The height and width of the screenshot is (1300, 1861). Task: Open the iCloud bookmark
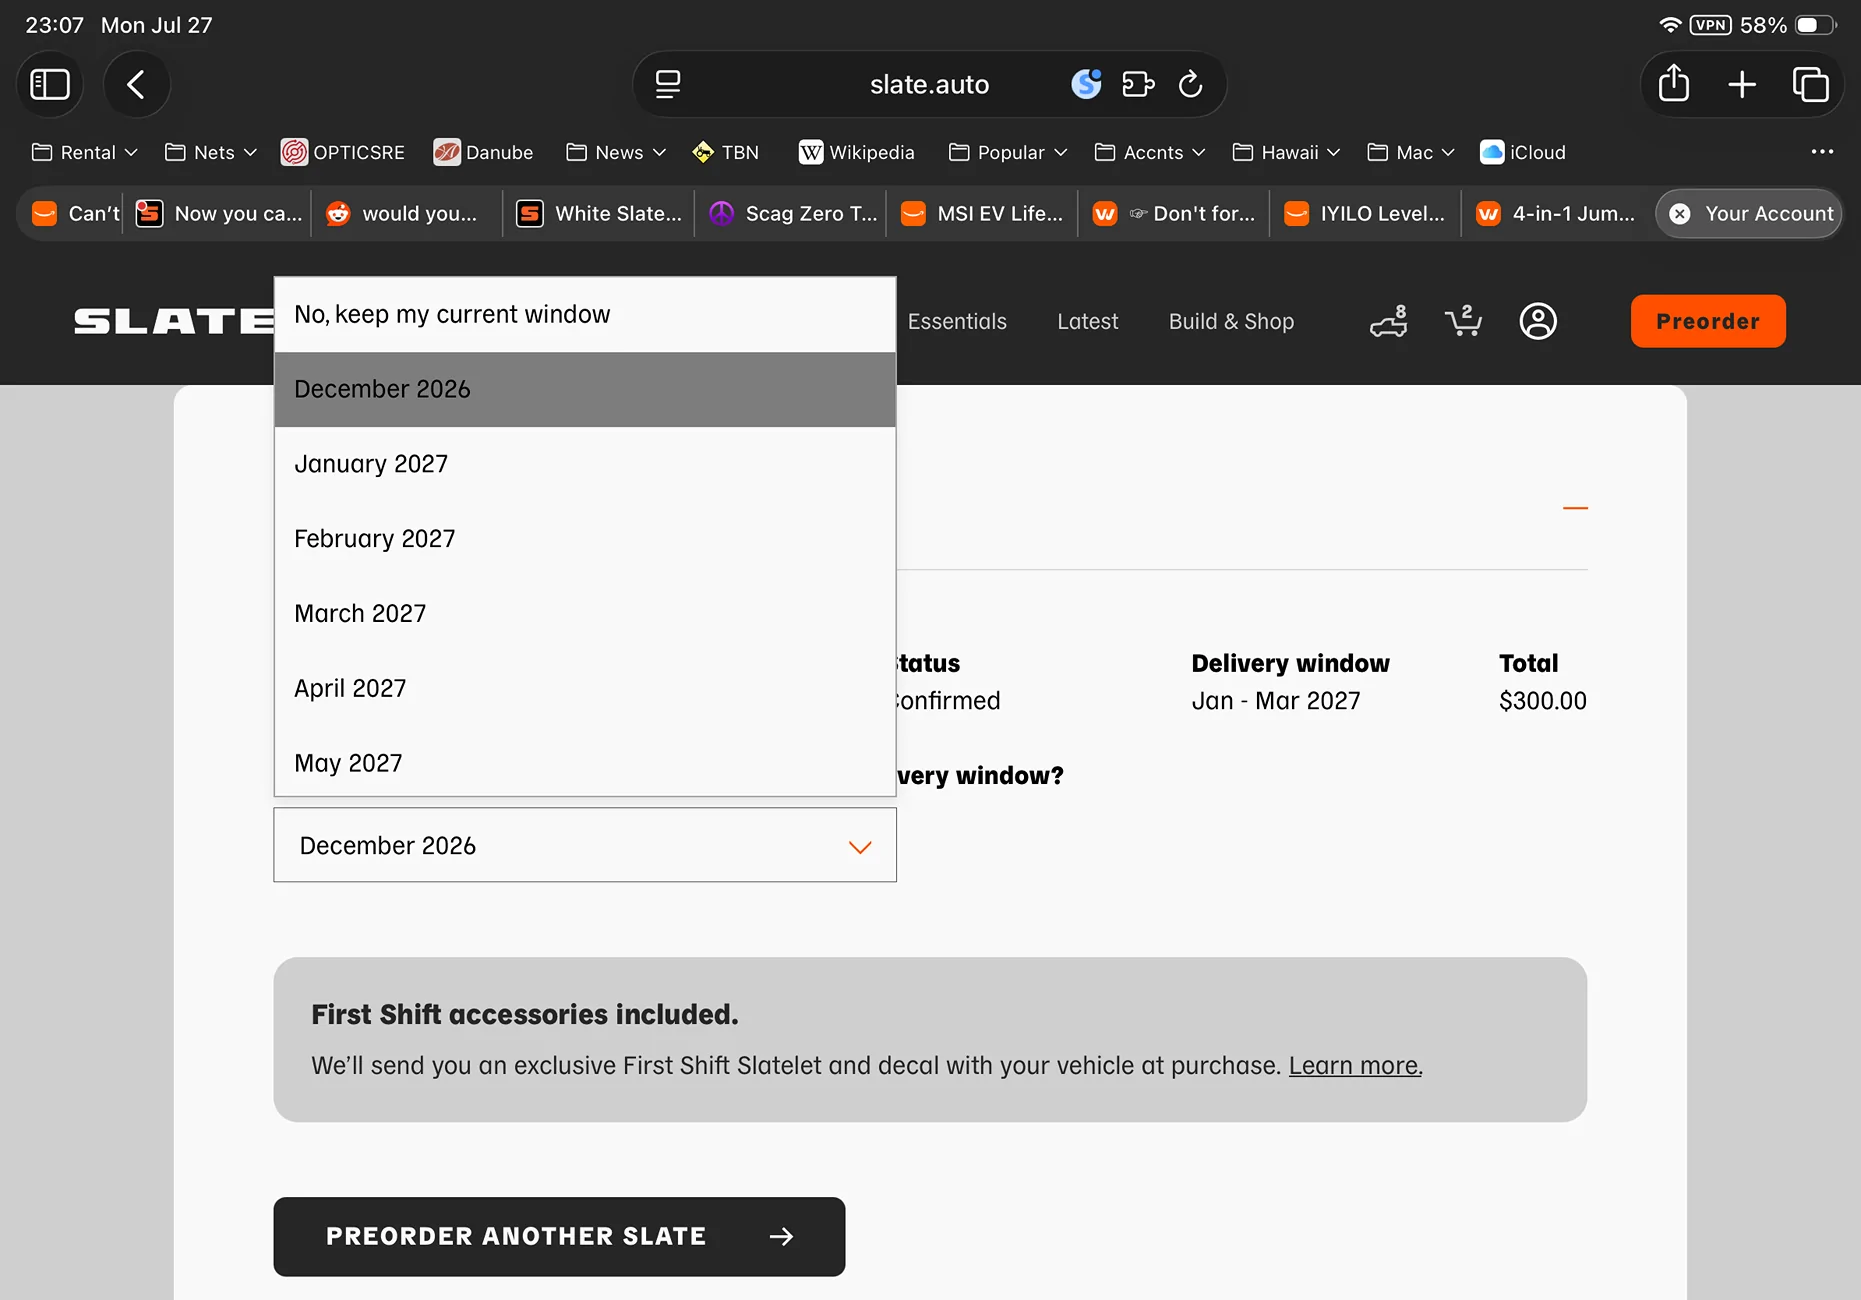point(1523,152)
